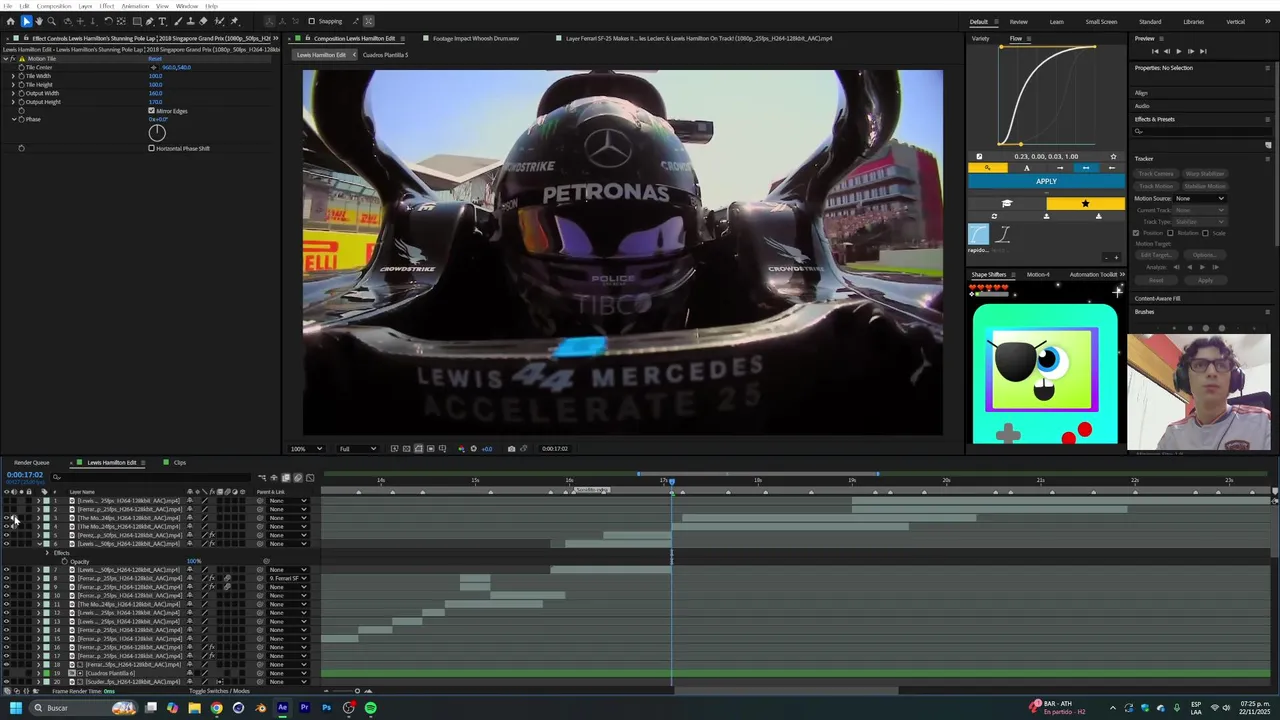Collapse the Phase property

13,119
